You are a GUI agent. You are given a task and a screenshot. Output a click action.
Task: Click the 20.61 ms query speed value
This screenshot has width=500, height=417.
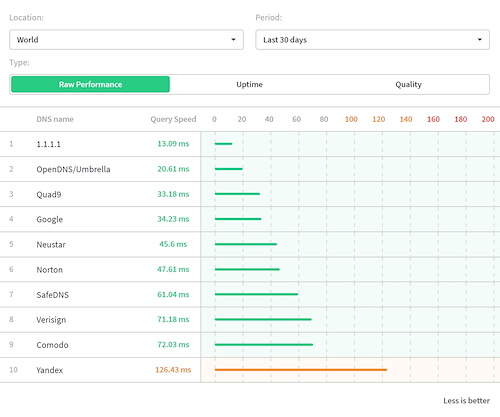coord(173,169)
